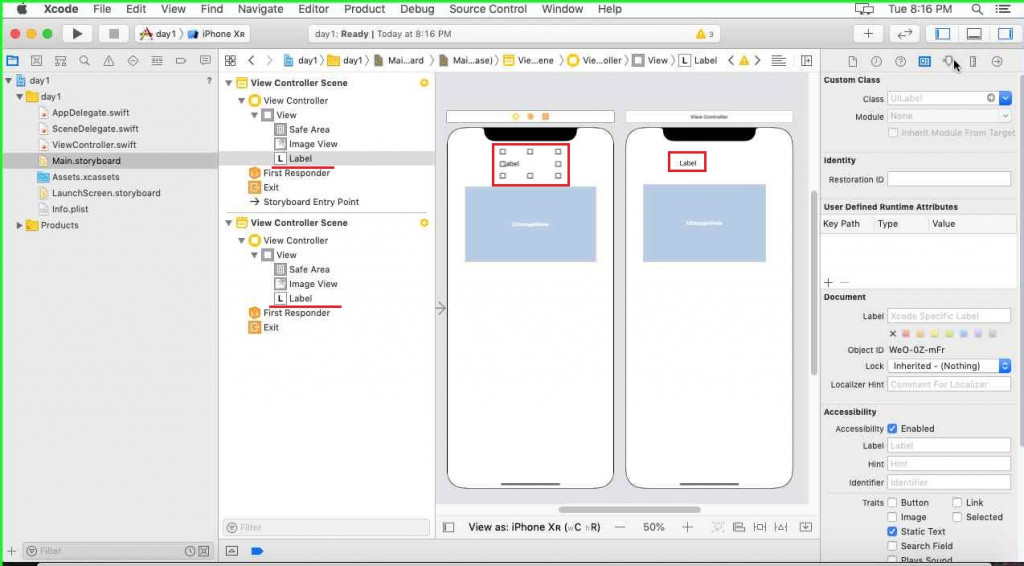The width and height of the screenshot is (1024, 566).
Task: Collapse the first scene's View node
Action: coord(255,115)
